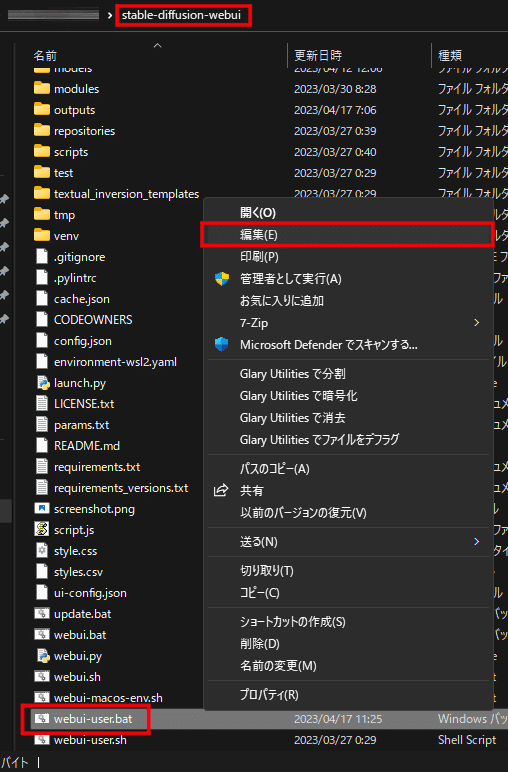Select 管理者として実行(A) menu entry
The width and height of the screenshot is (508, 772).
[349, 279]
